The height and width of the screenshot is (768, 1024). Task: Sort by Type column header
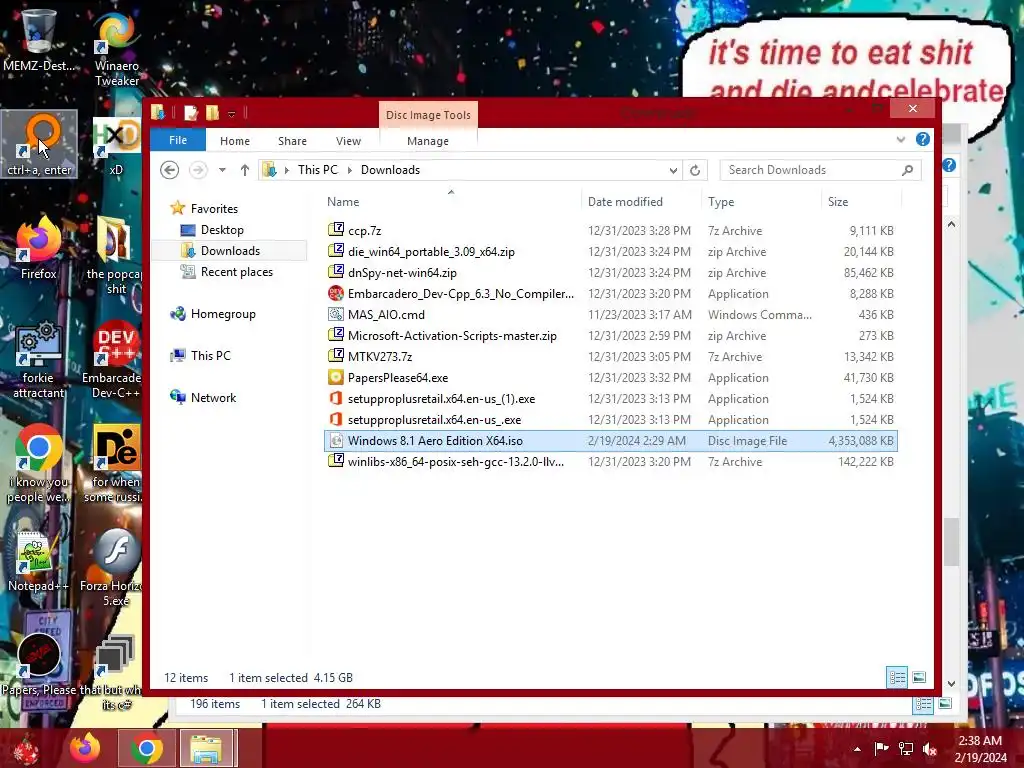(x=761, y=202)
